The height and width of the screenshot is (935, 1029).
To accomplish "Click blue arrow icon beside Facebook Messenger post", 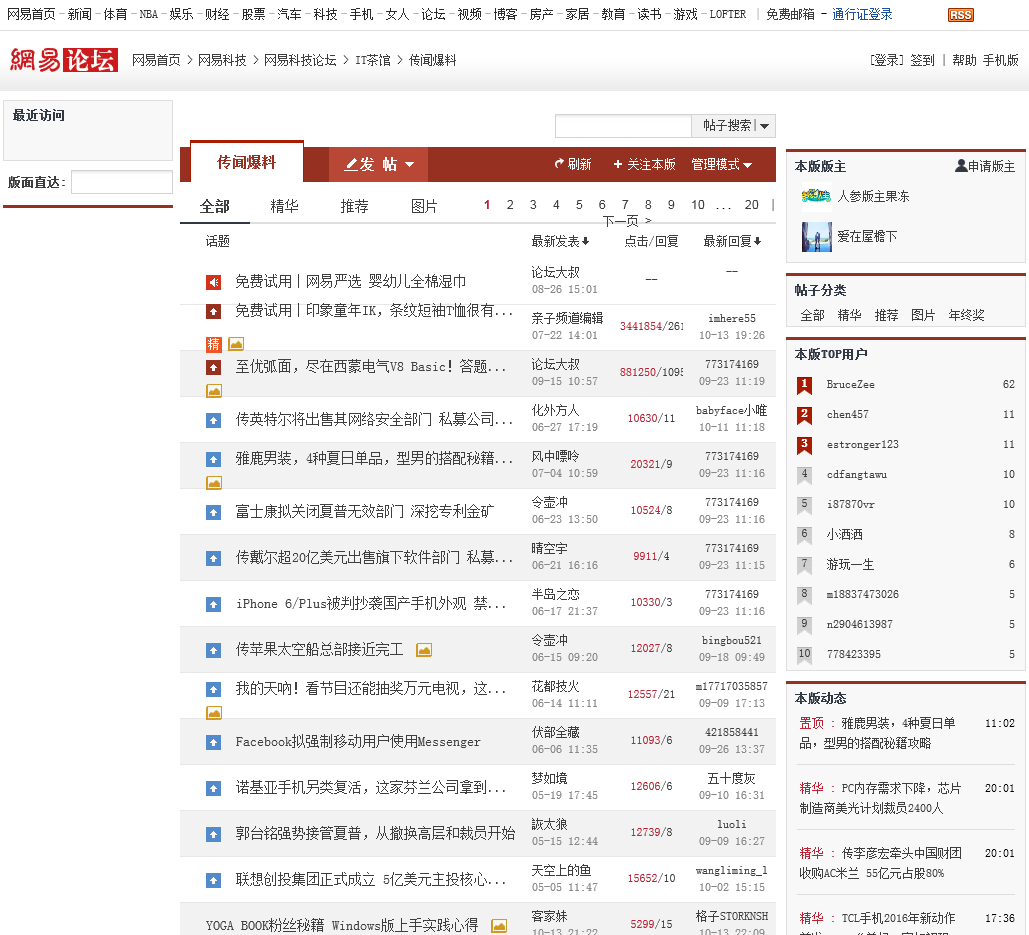I will [213, 742].
